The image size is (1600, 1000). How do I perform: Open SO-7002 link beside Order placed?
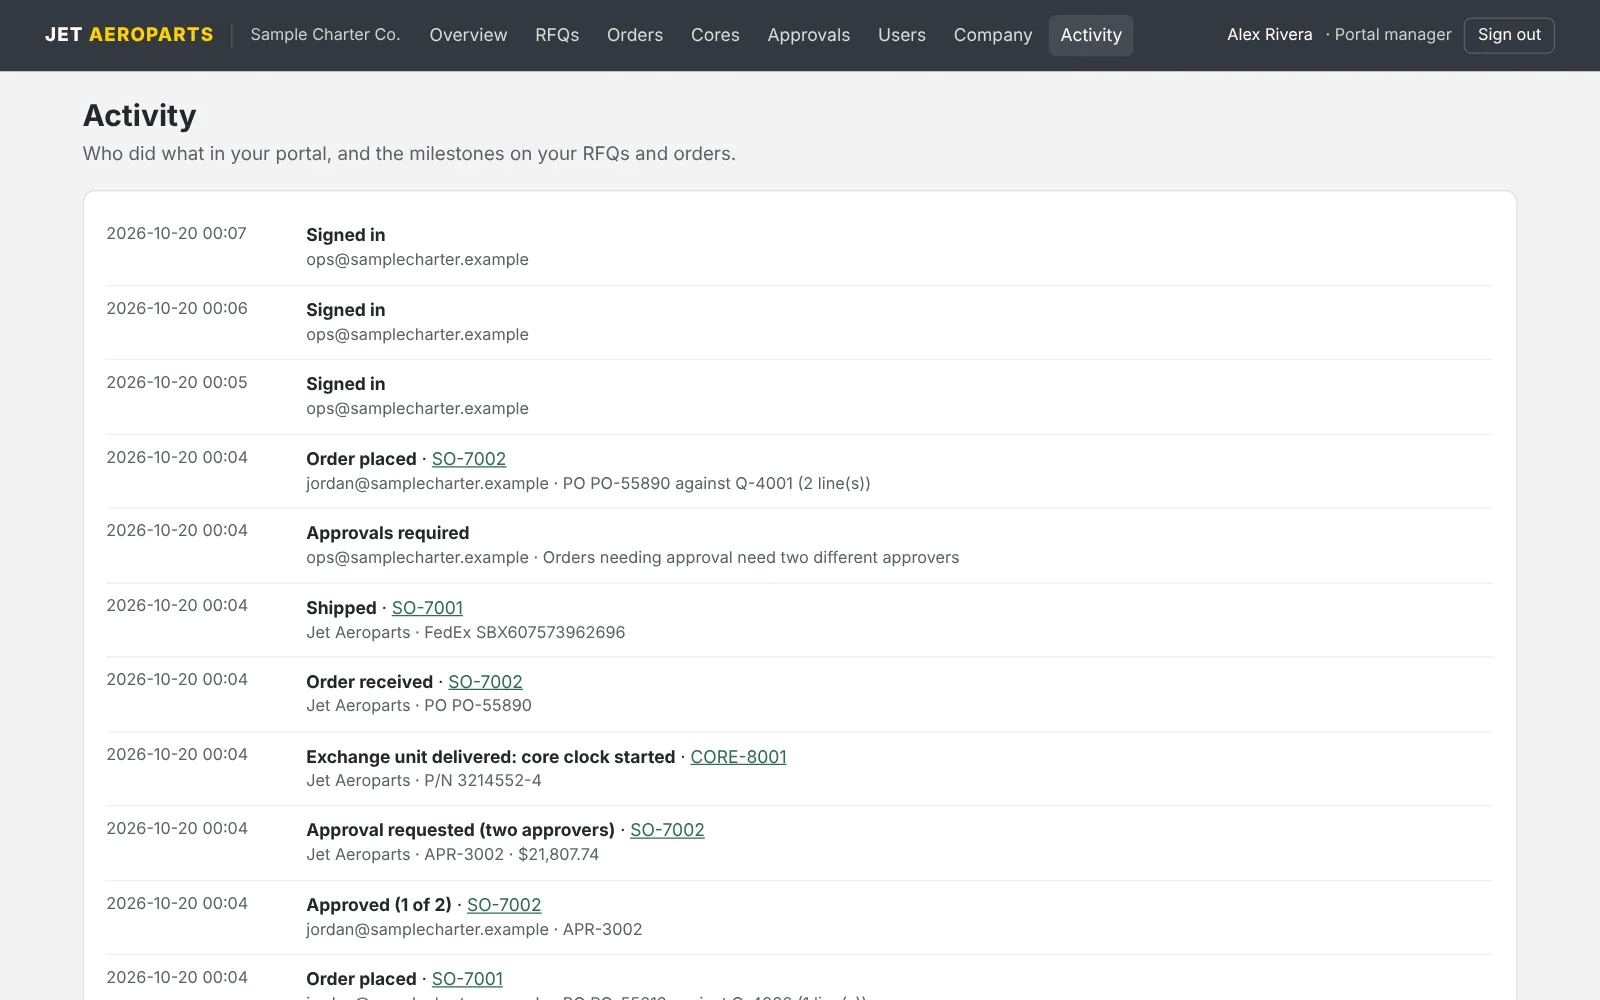point(469,459)
